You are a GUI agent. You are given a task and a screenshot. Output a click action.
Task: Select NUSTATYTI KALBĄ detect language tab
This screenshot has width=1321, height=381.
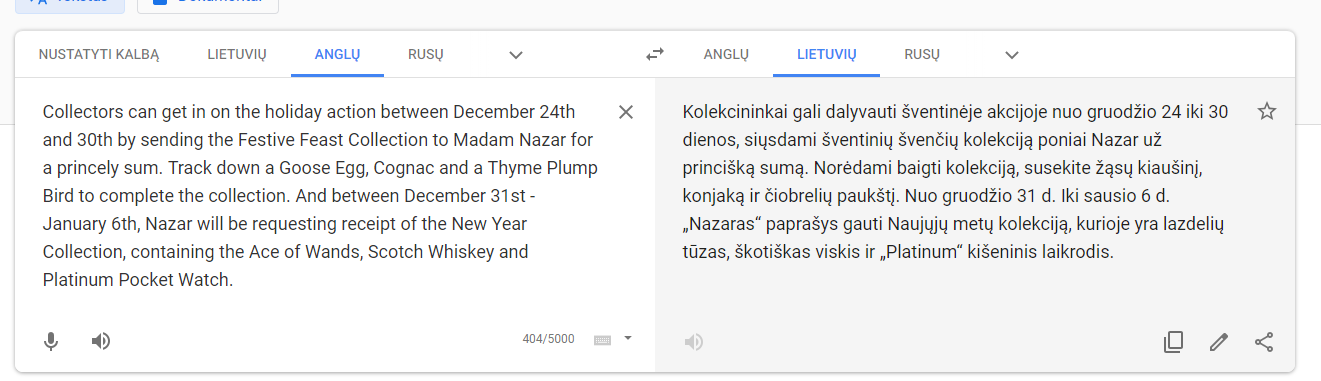pyautogui.click(x=99, y=54)
